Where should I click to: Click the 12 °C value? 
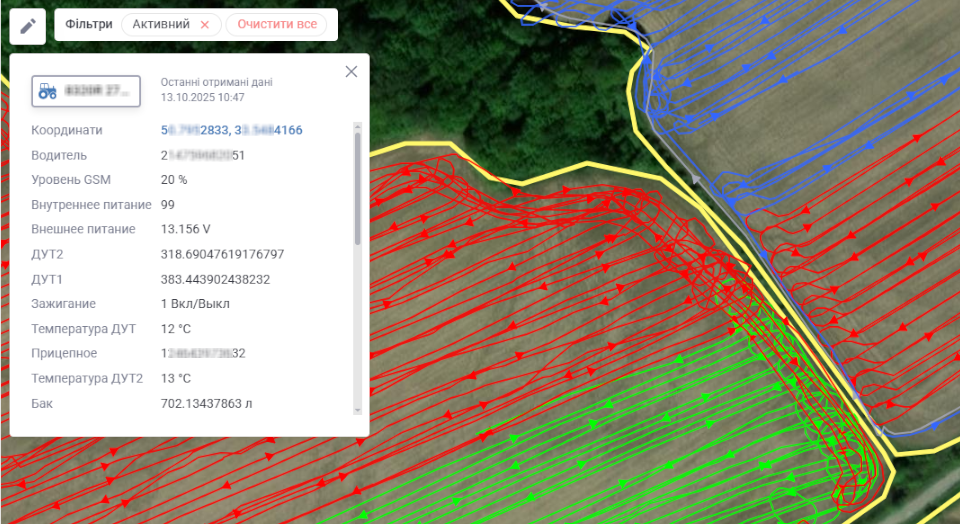pos(176,329)
